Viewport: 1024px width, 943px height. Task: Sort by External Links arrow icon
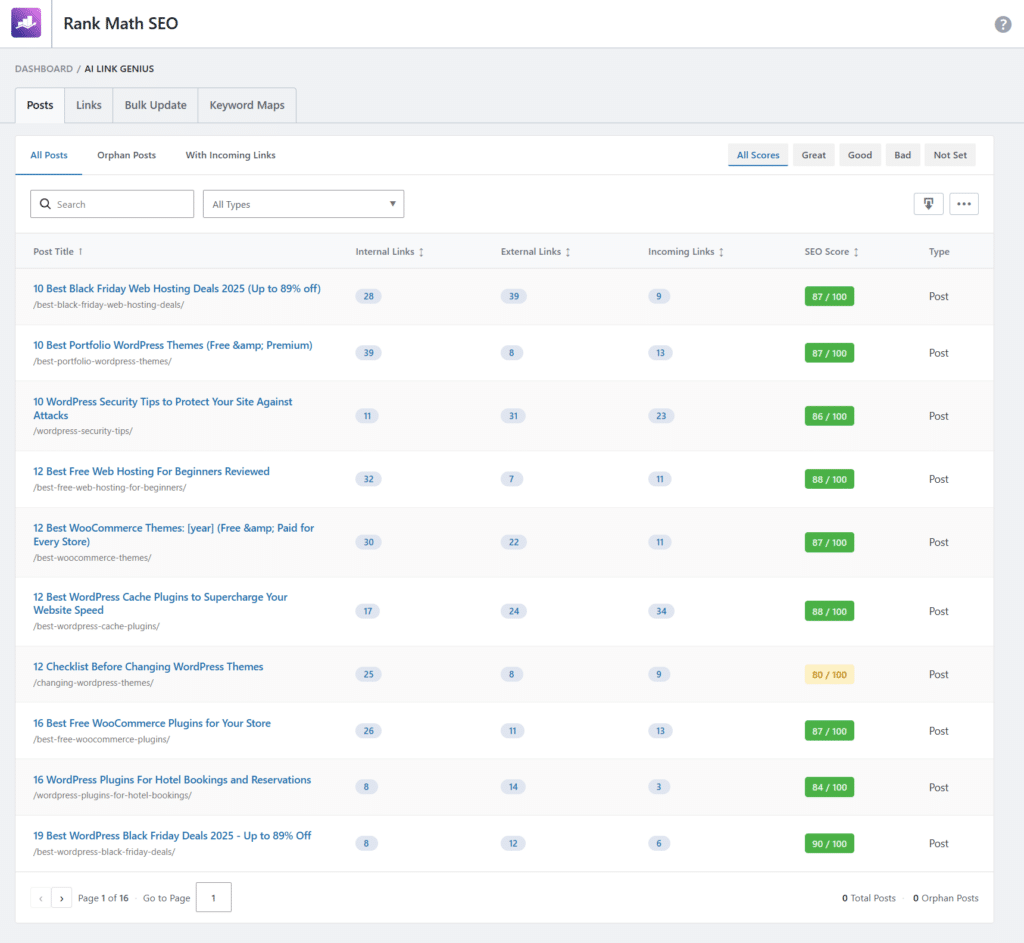[568, 252]
